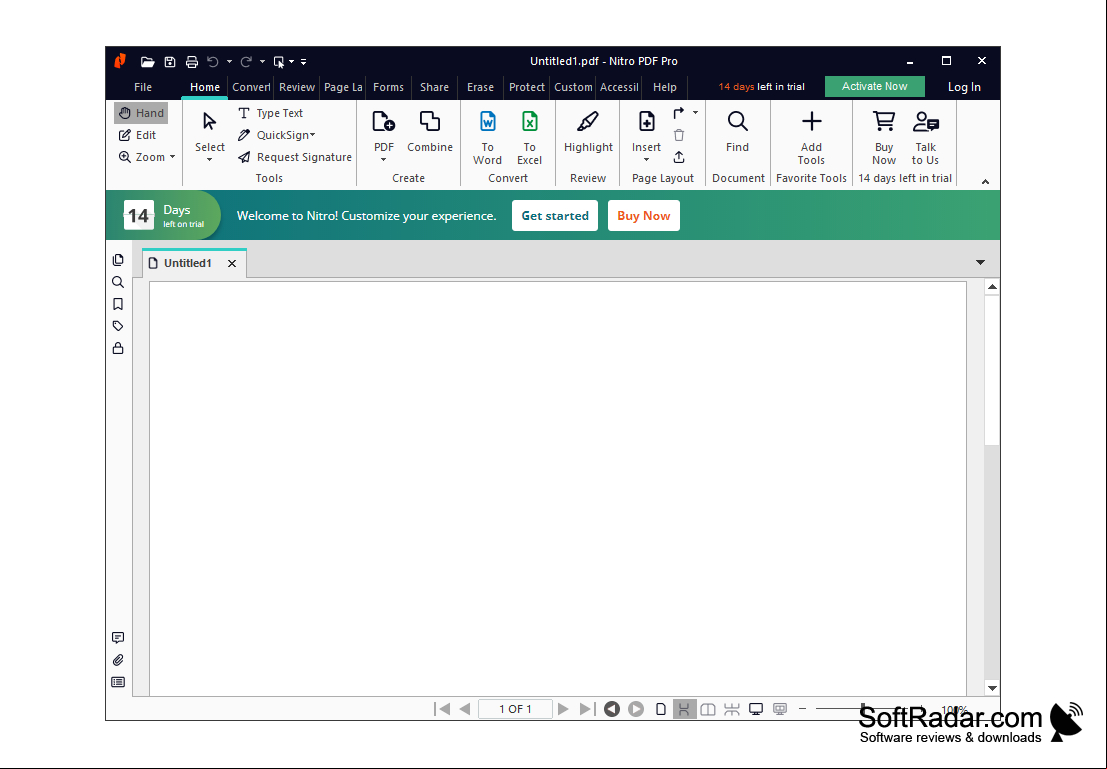1107x769 pixels.
Task: Open the tag icon pane in sidebar
Action: [x=118, y=326]
